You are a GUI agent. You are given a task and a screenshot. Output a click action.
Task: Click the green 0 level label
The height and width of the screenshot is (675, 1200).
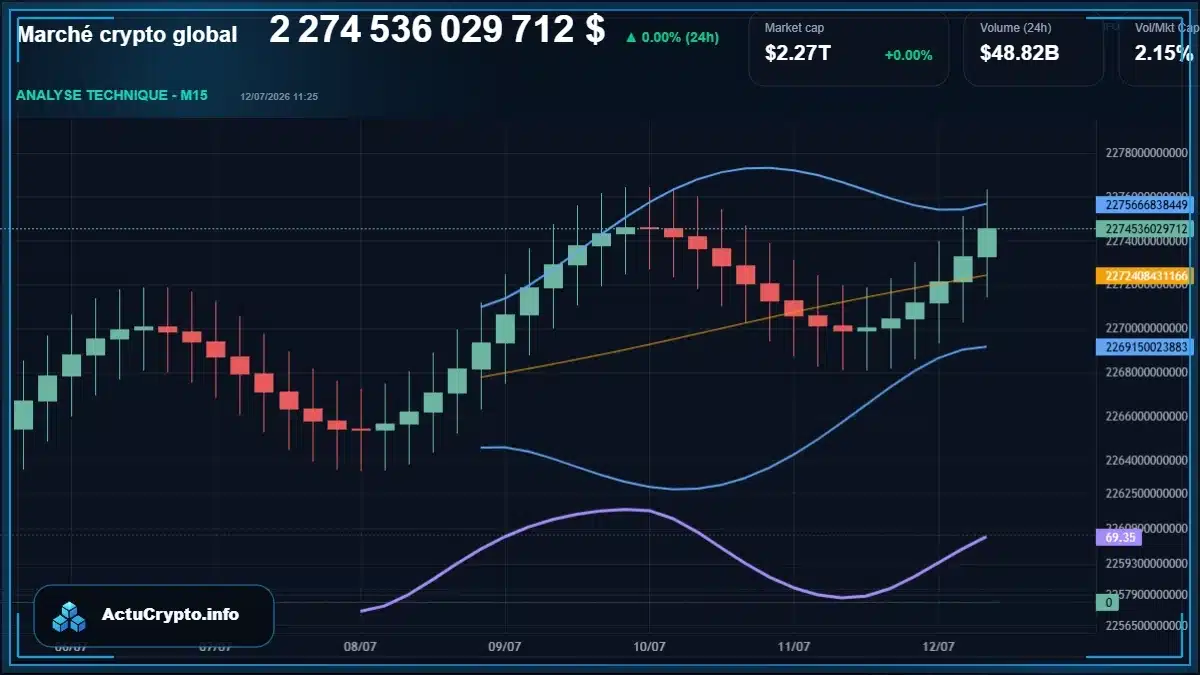(x=1108, y=602)
